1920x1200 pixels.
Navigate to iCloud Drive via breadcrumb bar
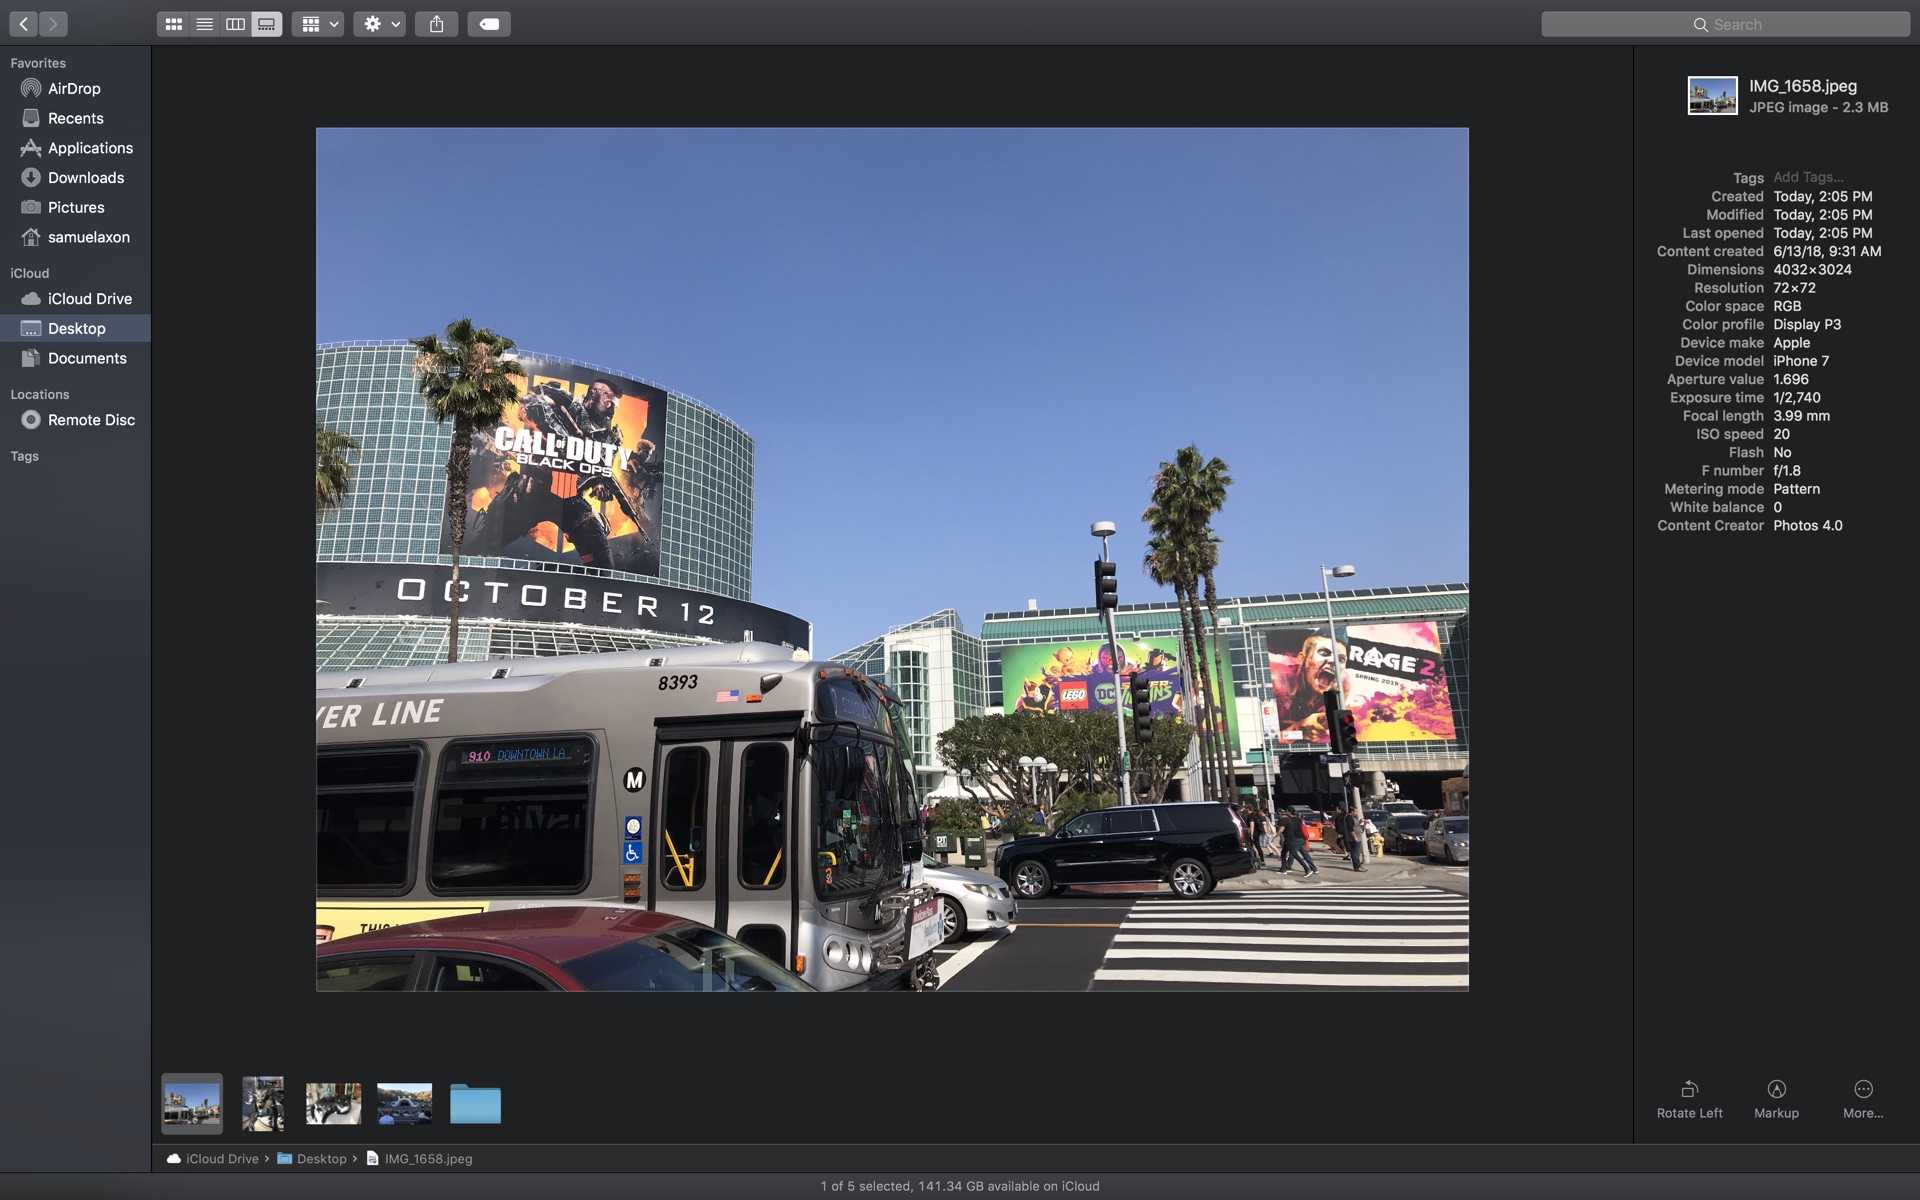(x=222, y=1159)
